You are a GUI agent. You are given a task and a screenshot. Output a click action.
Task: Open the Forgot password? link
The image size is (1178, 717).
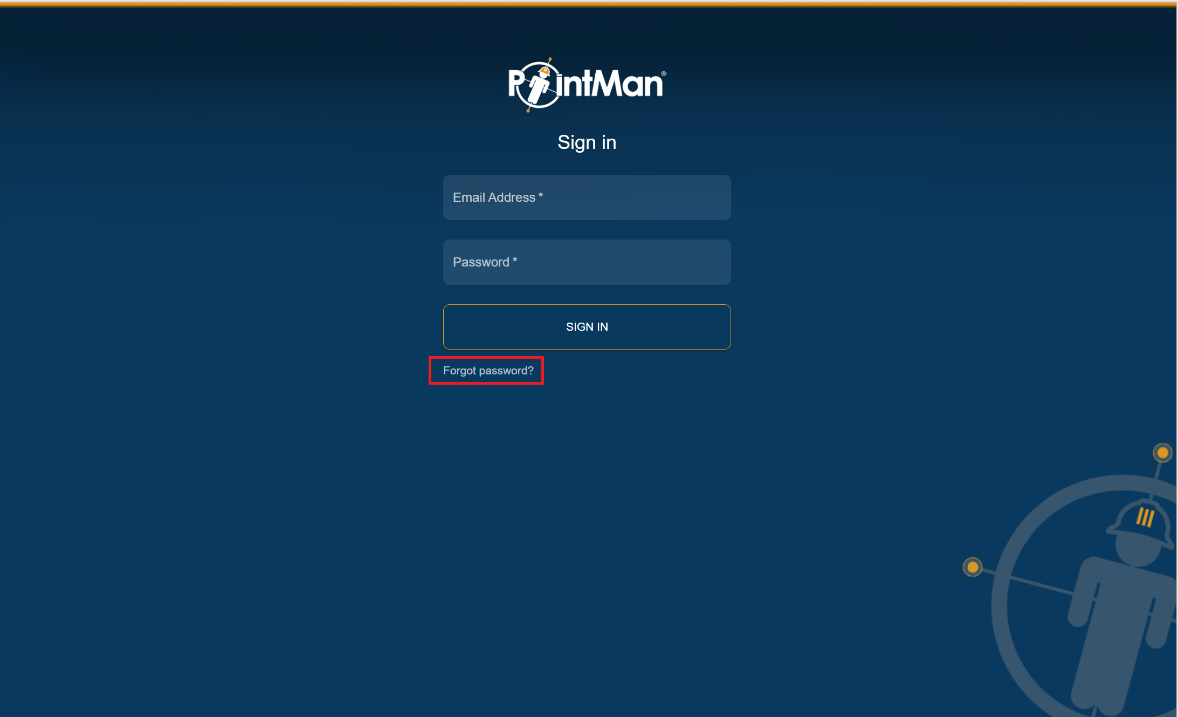[488, 371]
